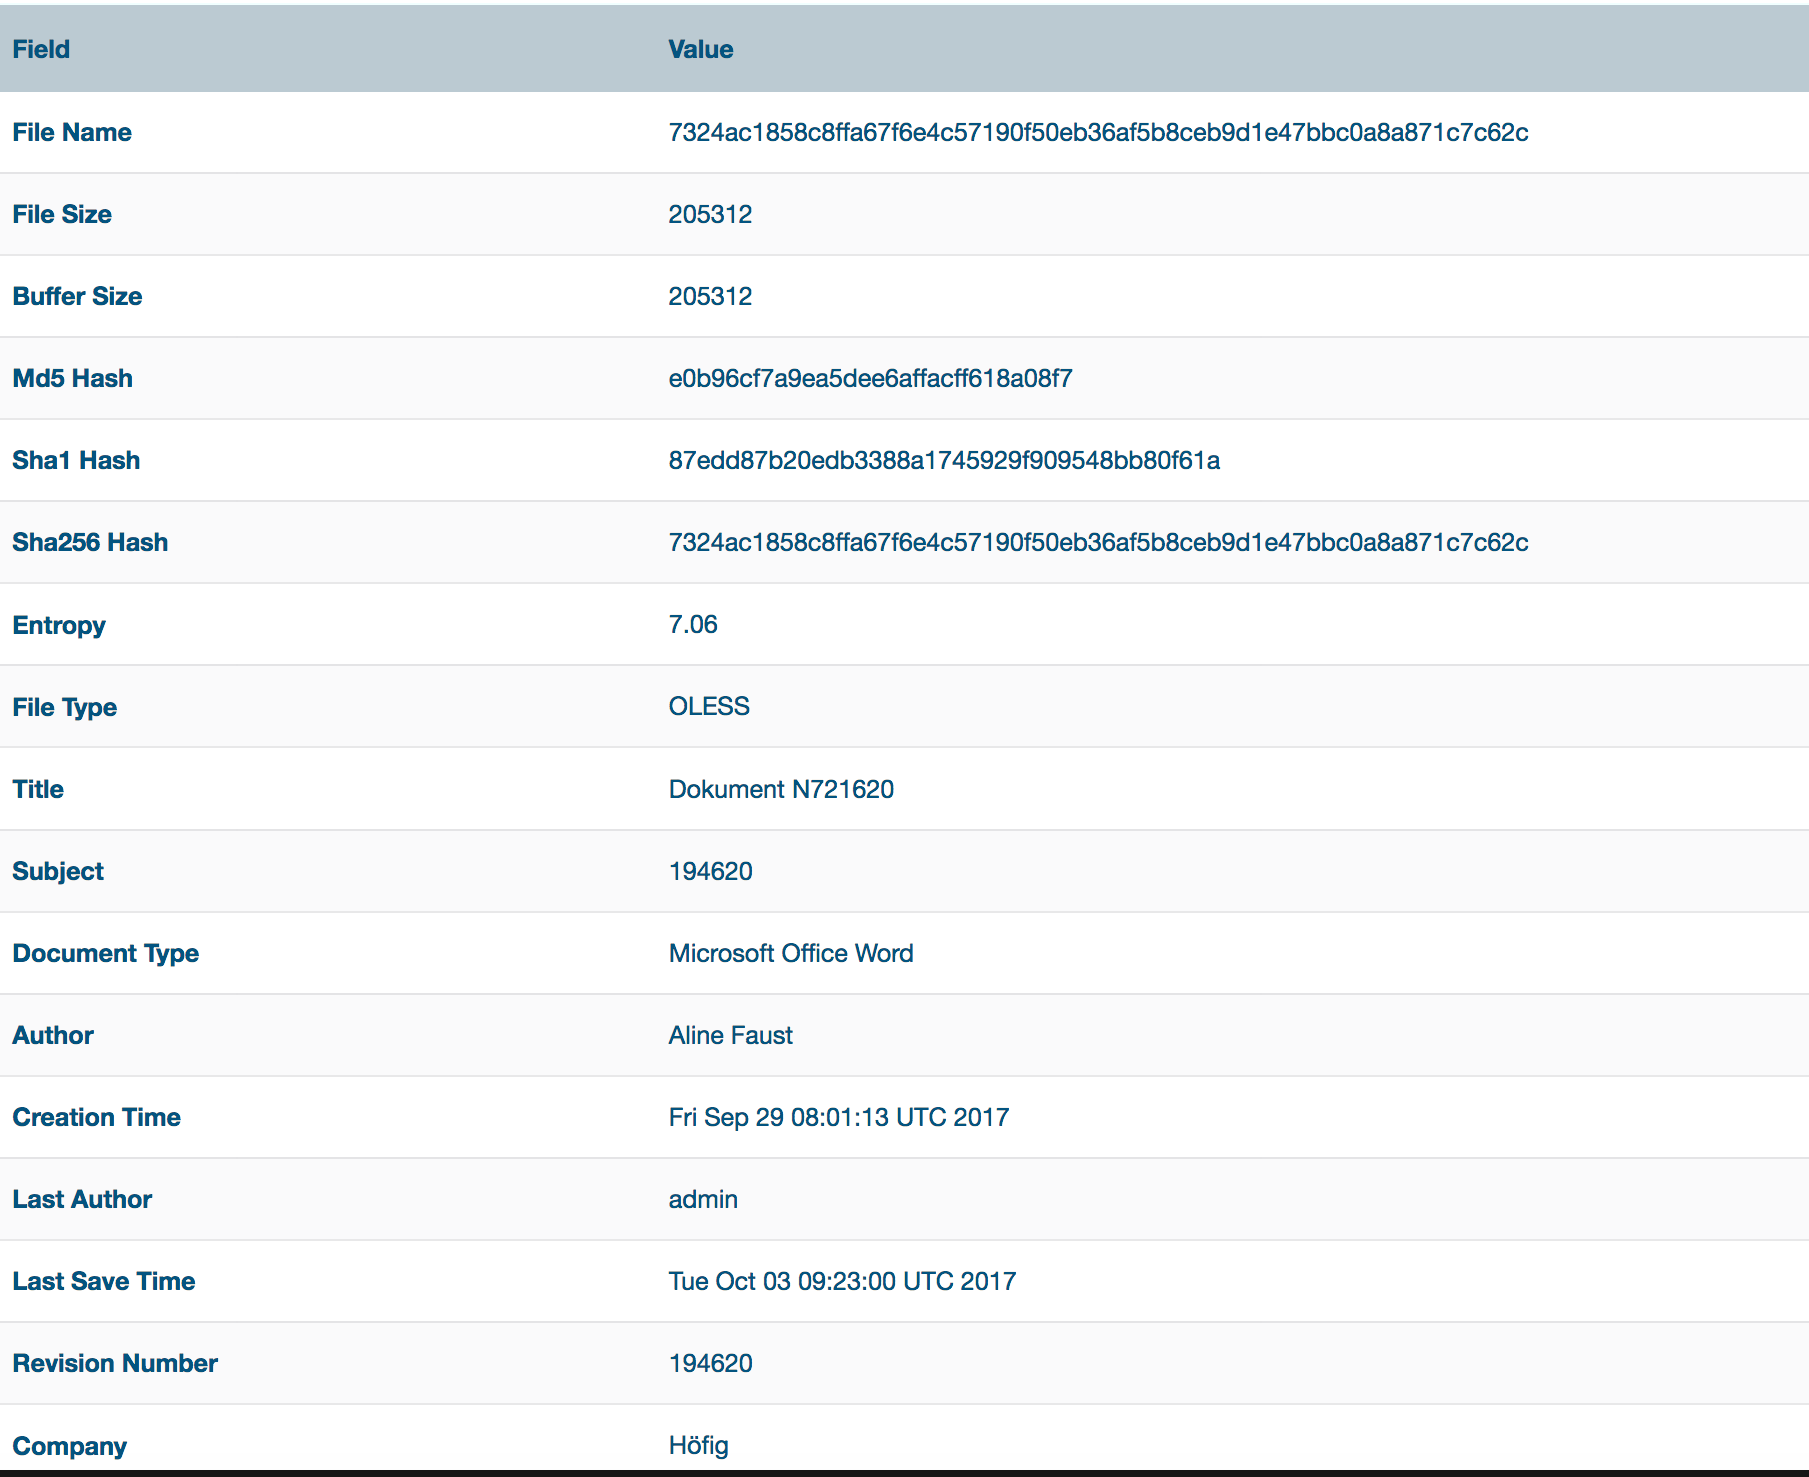Click the Microsoft Office Word value
Image resolution: width=1809 pixels, height=1477 pixels.
coord(790,953)
